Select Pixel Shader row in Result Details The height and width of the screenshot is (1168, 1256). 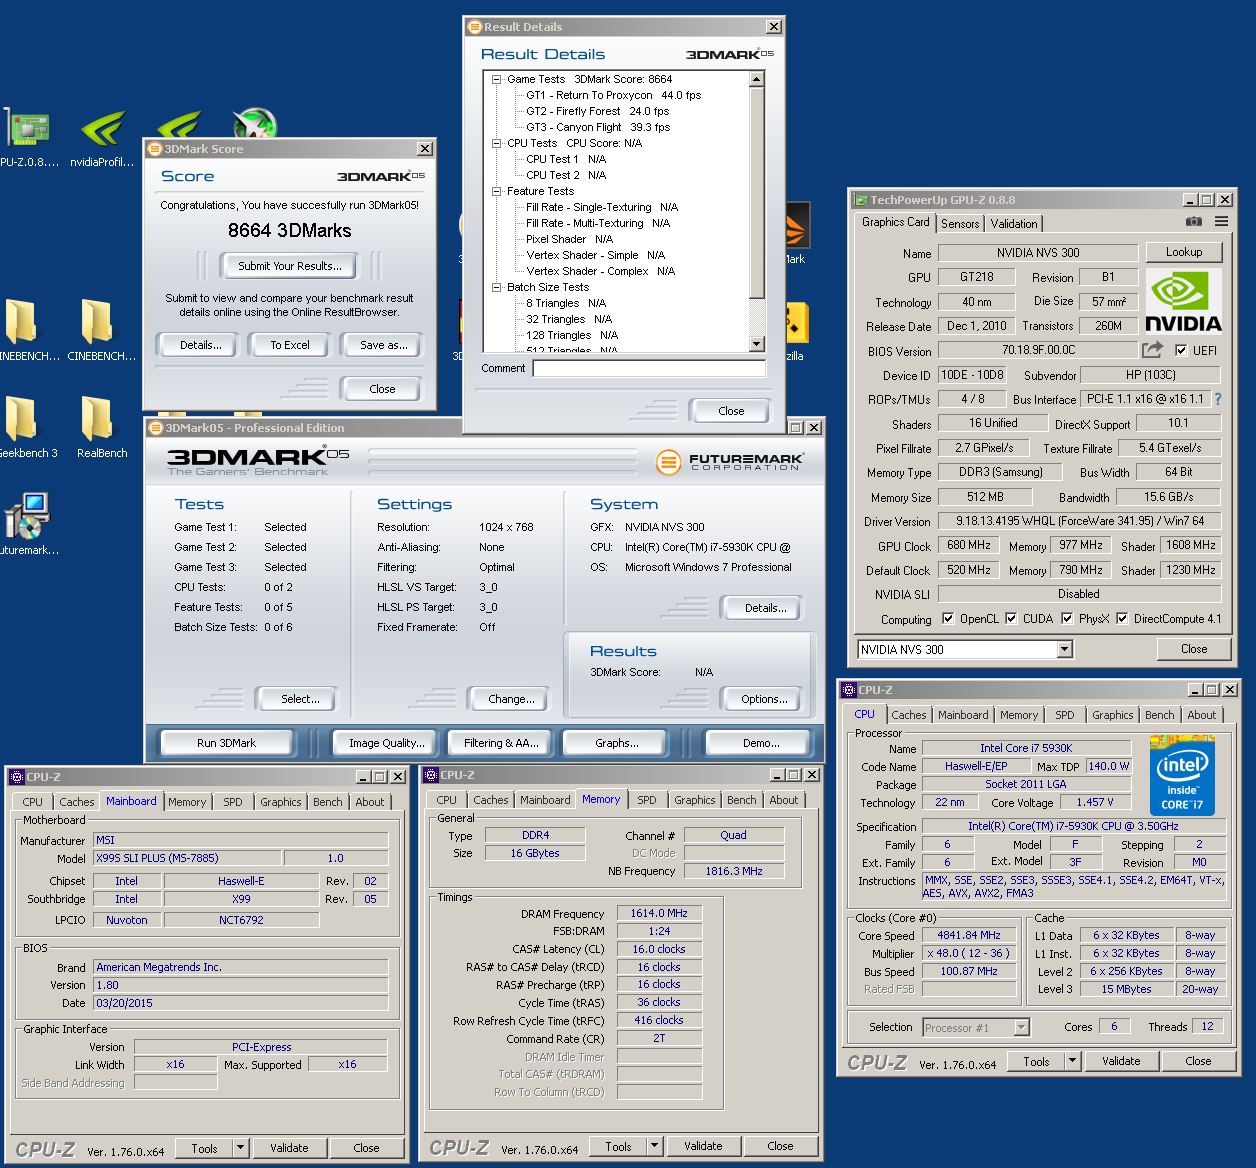pos(569,239)
